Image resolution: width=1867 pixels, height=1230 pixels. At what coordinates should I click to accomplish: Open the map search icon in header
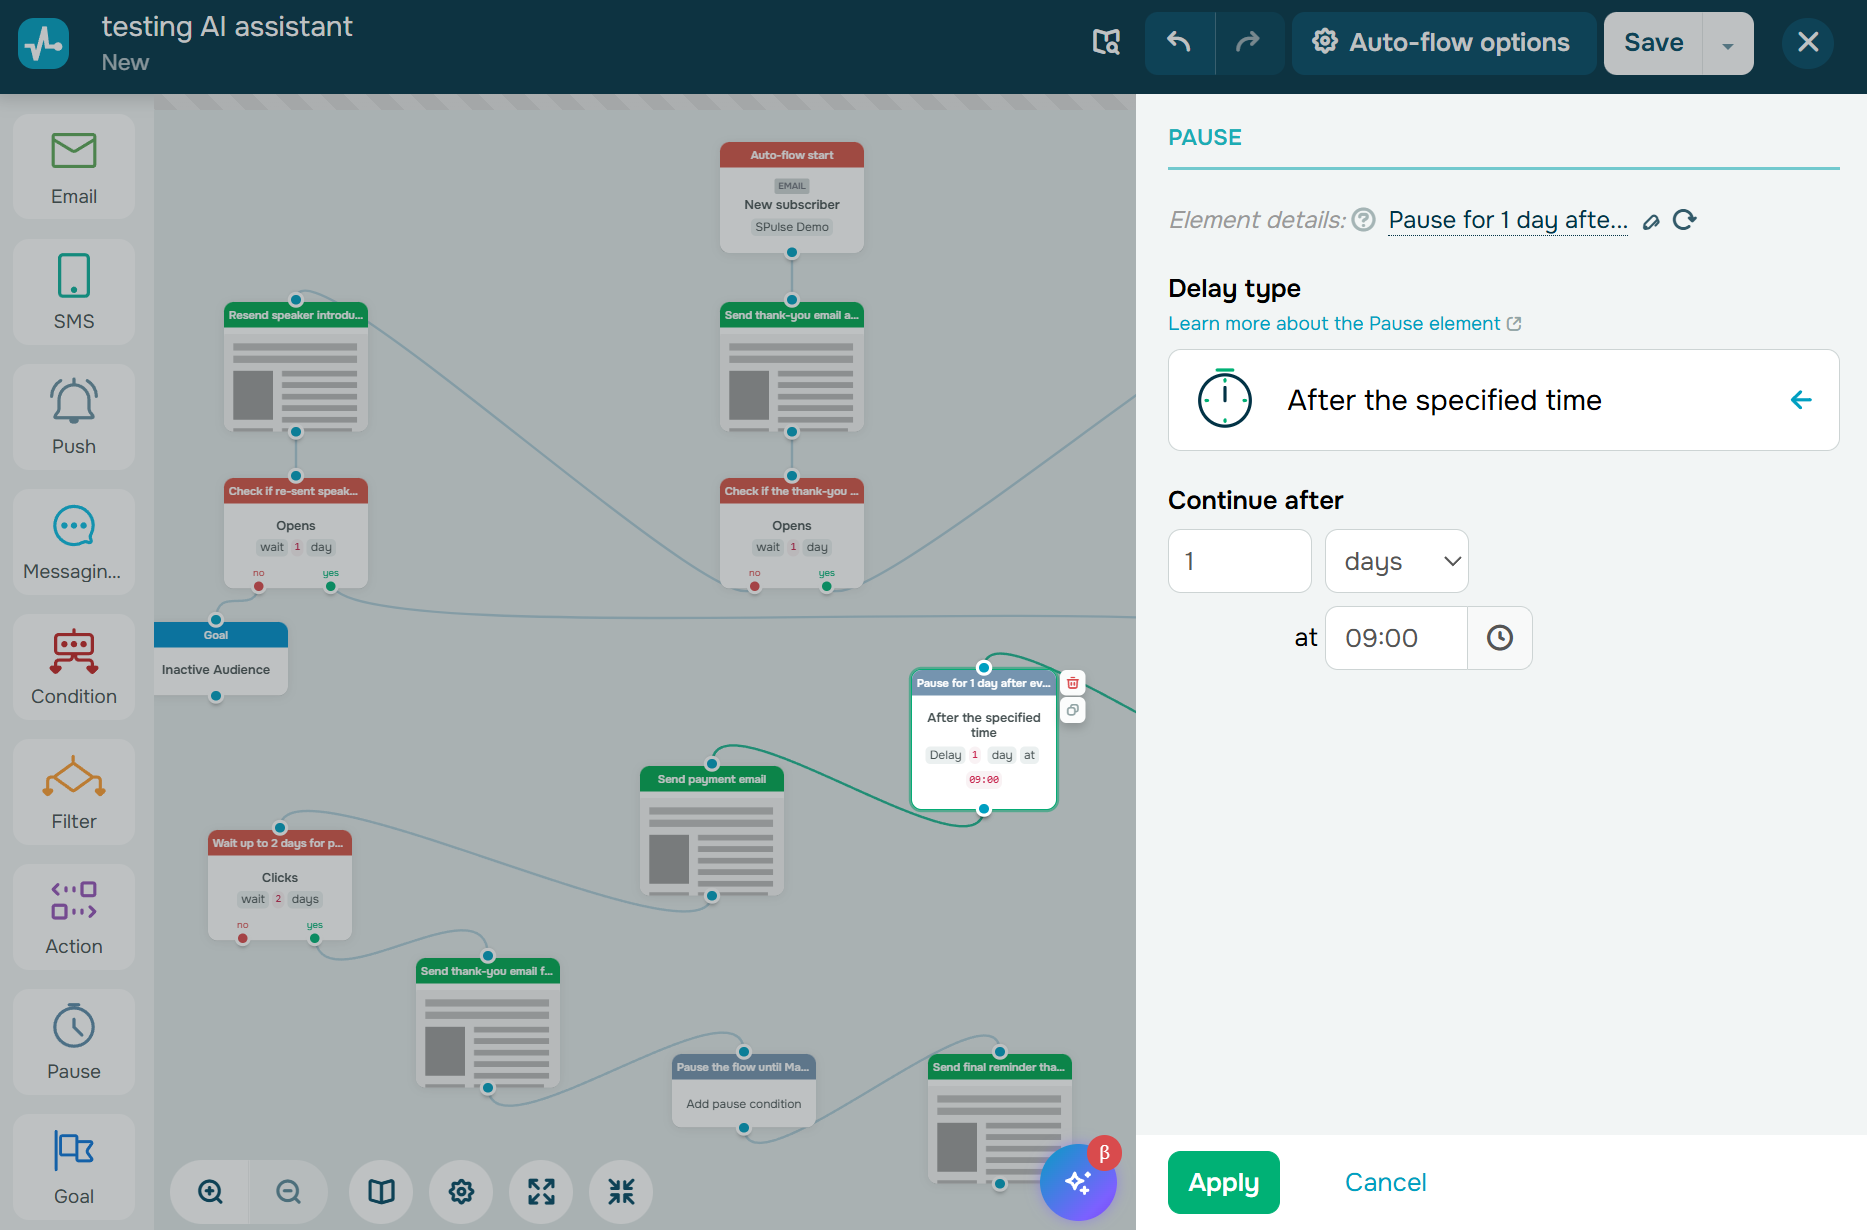coord(1106,42)
